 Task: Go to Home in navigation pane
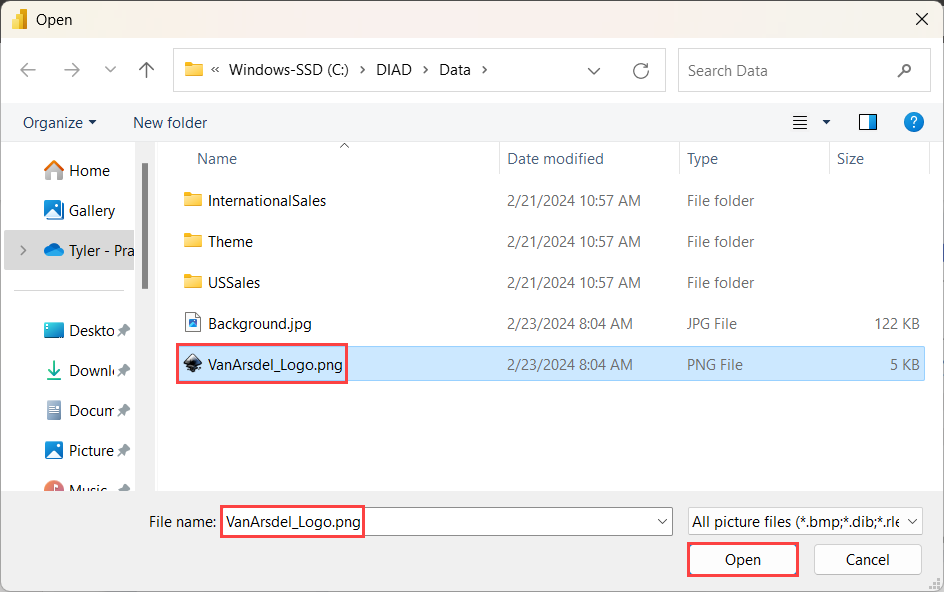click(x=77, y=171)
